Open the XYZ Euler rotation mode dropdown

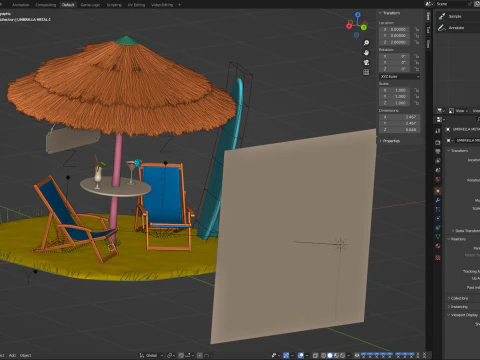(x=399, y=77)
